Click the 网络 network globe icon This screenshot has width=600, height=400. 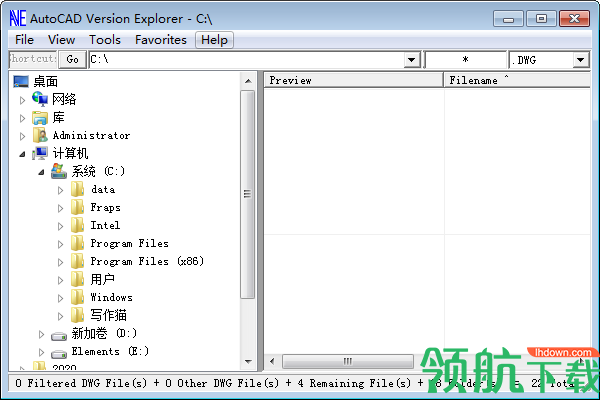click(x=40, y=99)
